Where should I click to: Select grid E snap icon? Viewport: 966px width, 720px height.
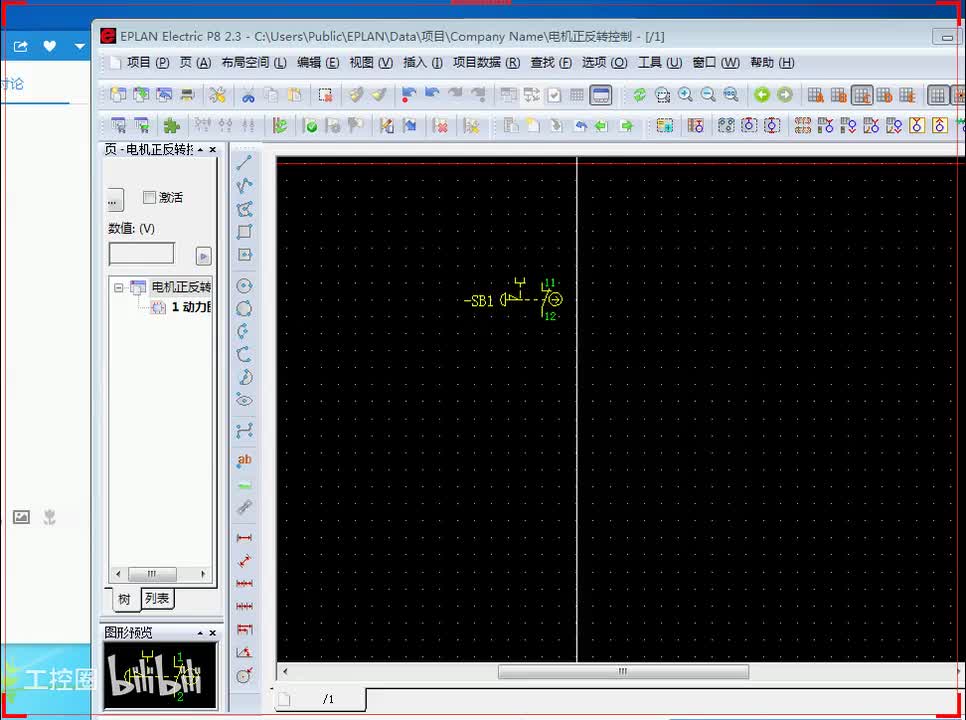coord(907,95)
